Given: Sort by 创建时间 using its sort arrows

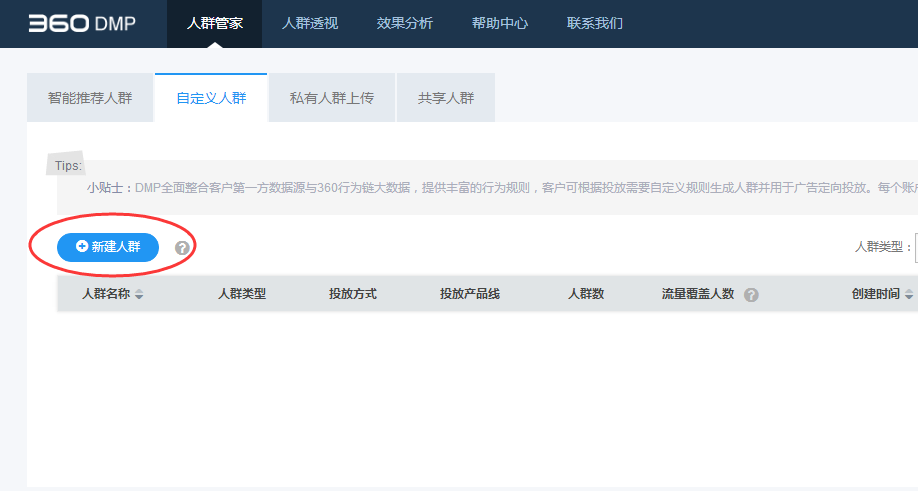Looking at the screenshot, I should click(x=909, y=295).
